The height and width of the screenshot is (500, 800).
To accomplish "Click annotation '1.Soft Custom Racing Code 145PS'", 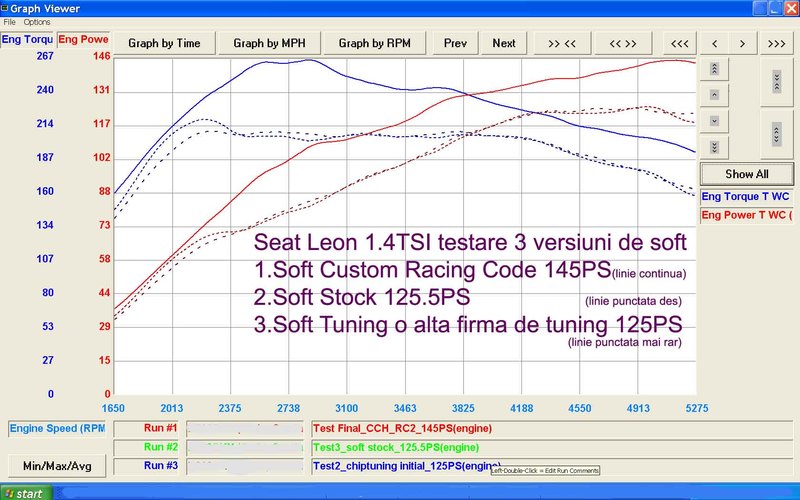I will (433, 270).
